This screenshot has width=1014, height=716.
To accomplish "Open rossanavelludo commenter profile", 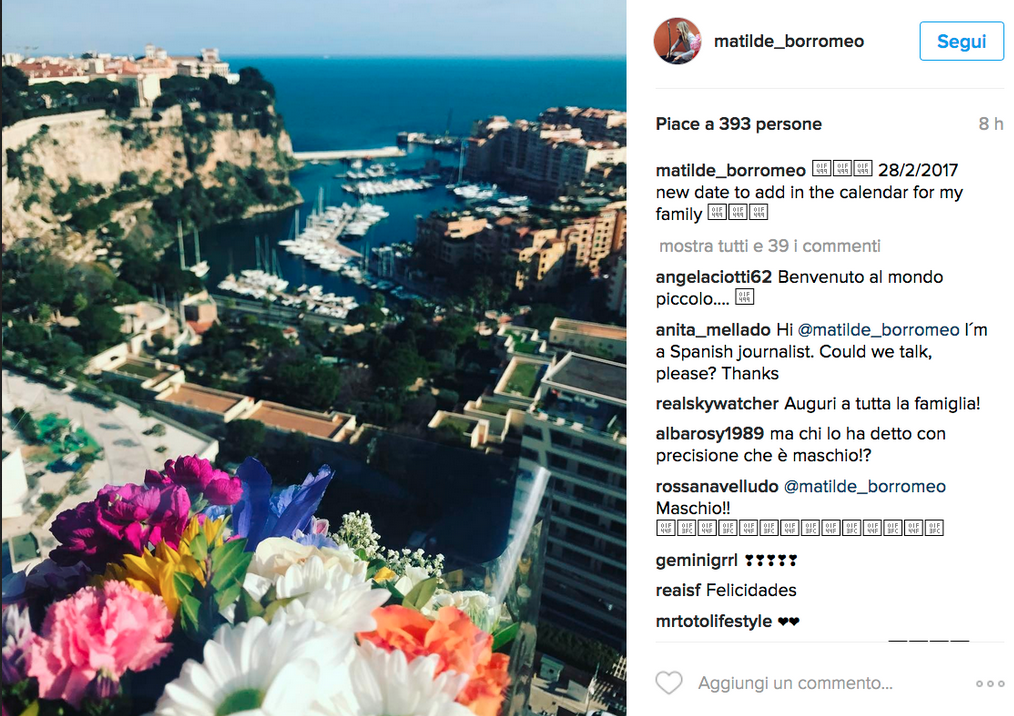I will (715, 487).
